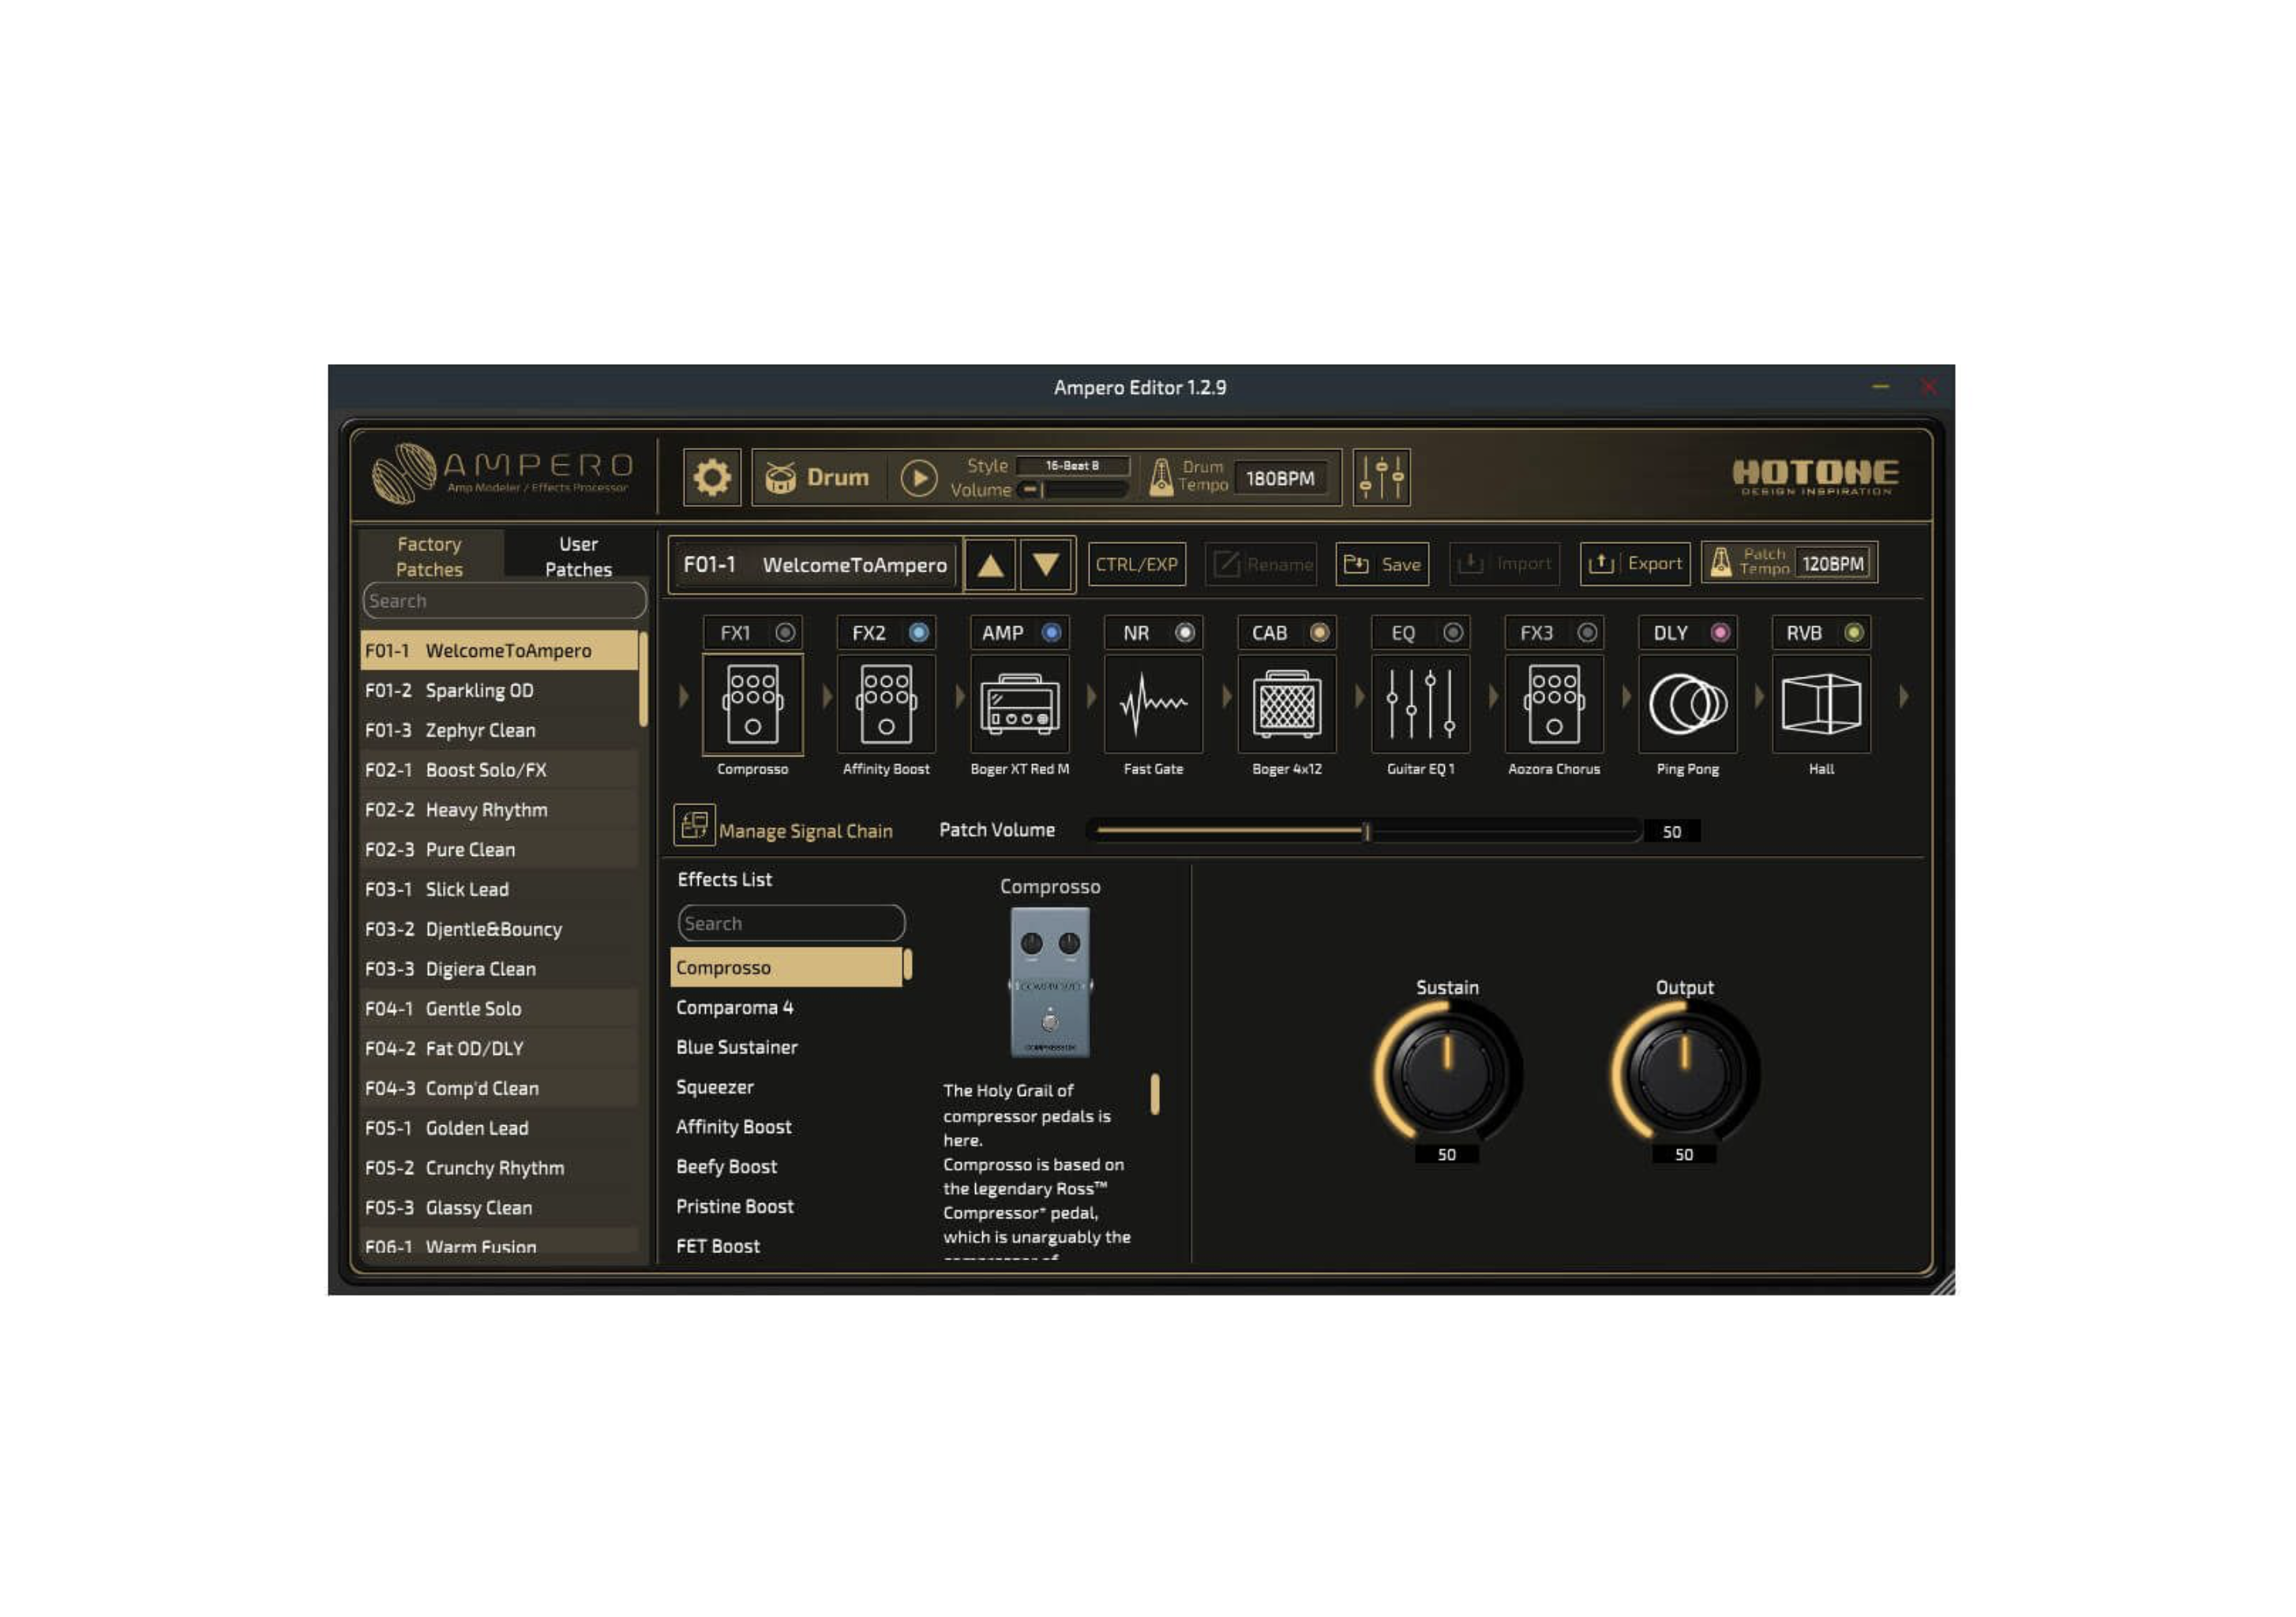Select the Aozora Chorus pedal in FX3
The height and width of the screenshot is (1617, 2296).
click(x=1554, y=704)
